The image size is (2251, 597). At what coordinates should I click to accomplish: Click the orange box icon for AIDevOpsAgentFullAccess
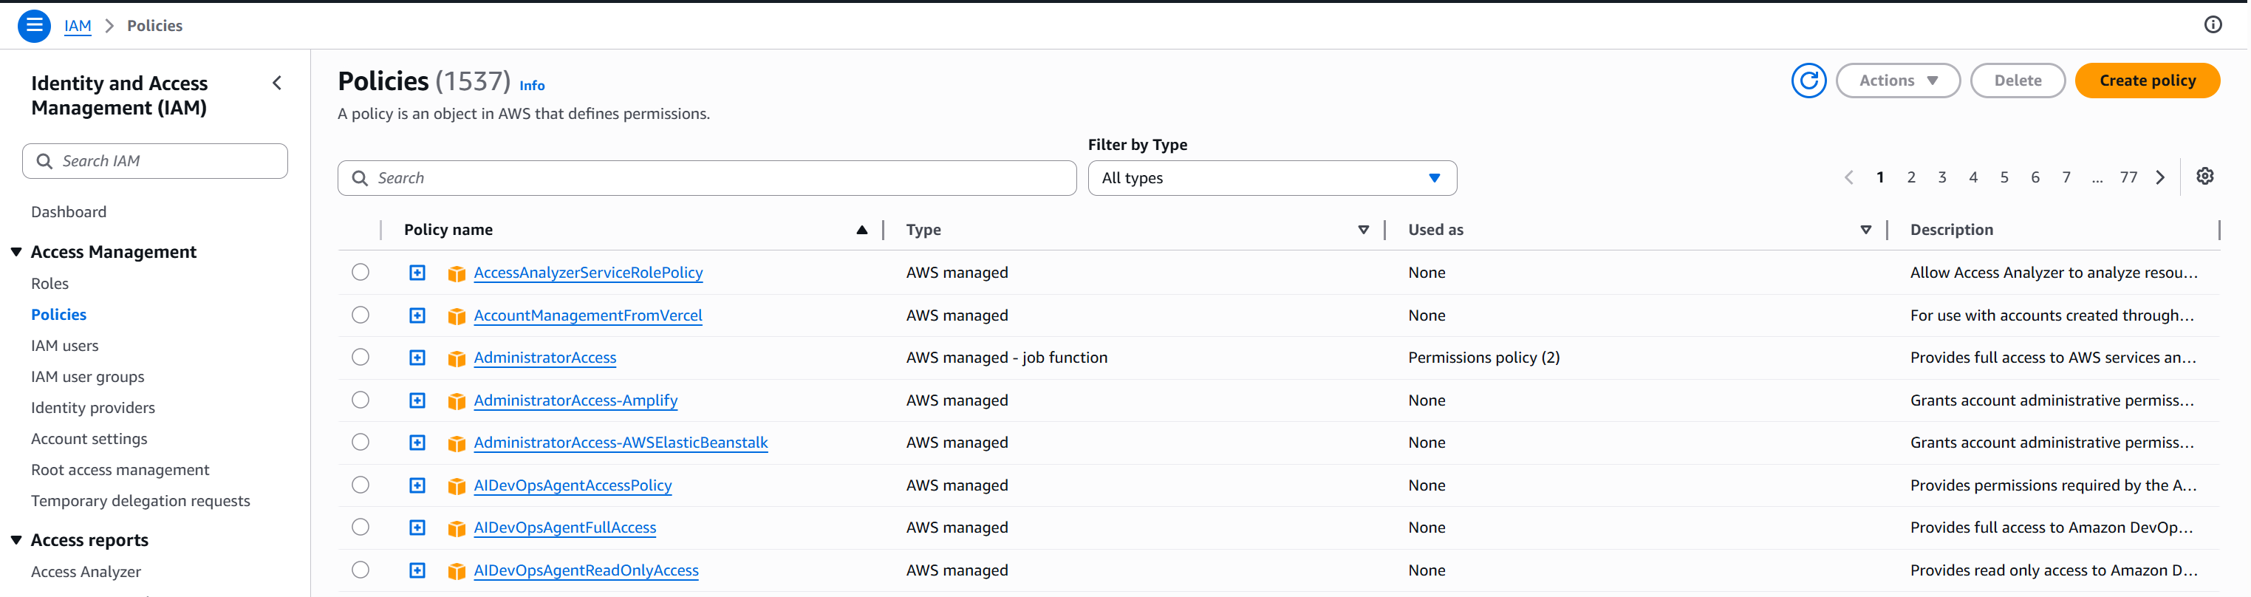point(457,528)
